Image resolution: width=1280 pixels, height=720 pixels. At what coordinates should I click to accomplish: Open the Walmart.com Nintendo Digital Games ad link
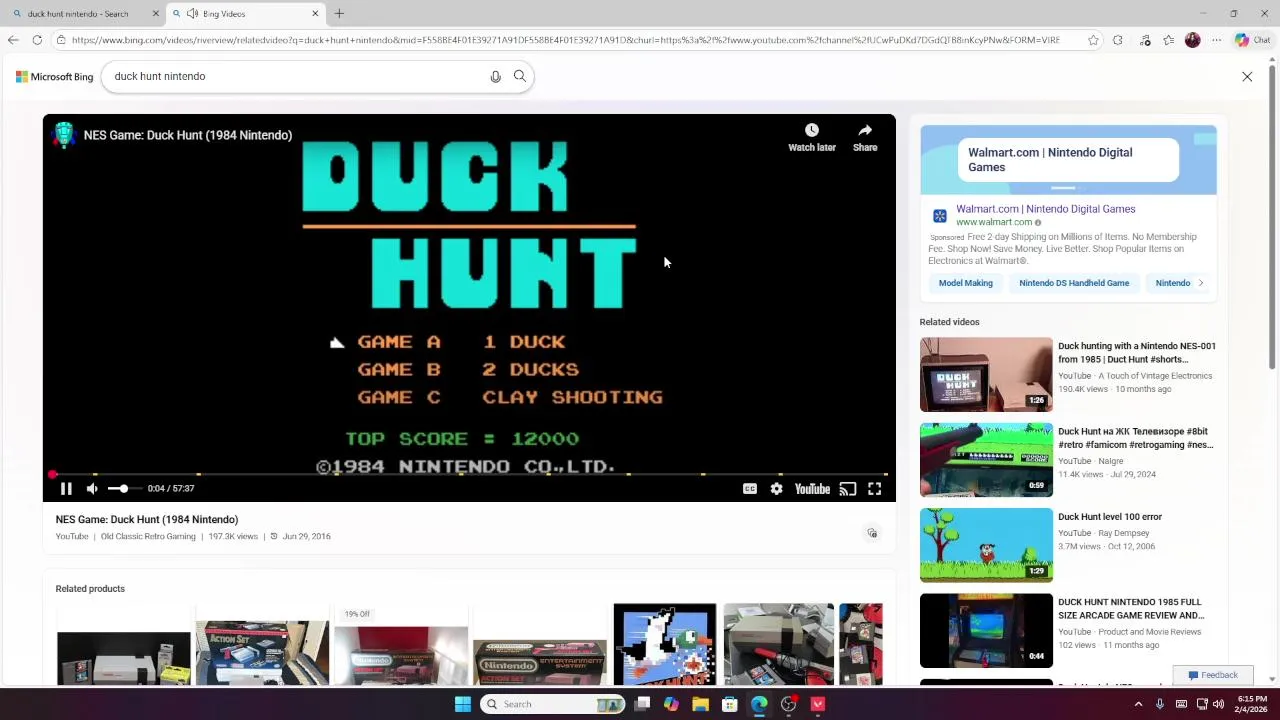tap(1045, 209)
